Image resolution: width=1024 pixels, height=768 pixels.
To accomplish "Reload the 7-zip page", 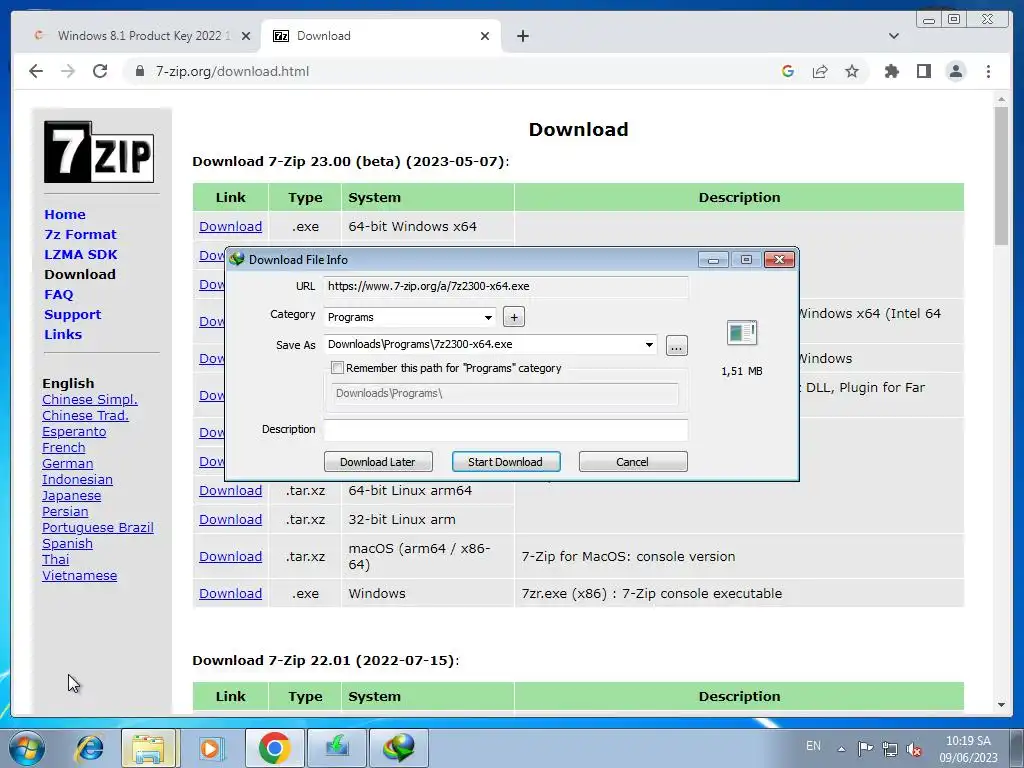I will tap(100, 71).
